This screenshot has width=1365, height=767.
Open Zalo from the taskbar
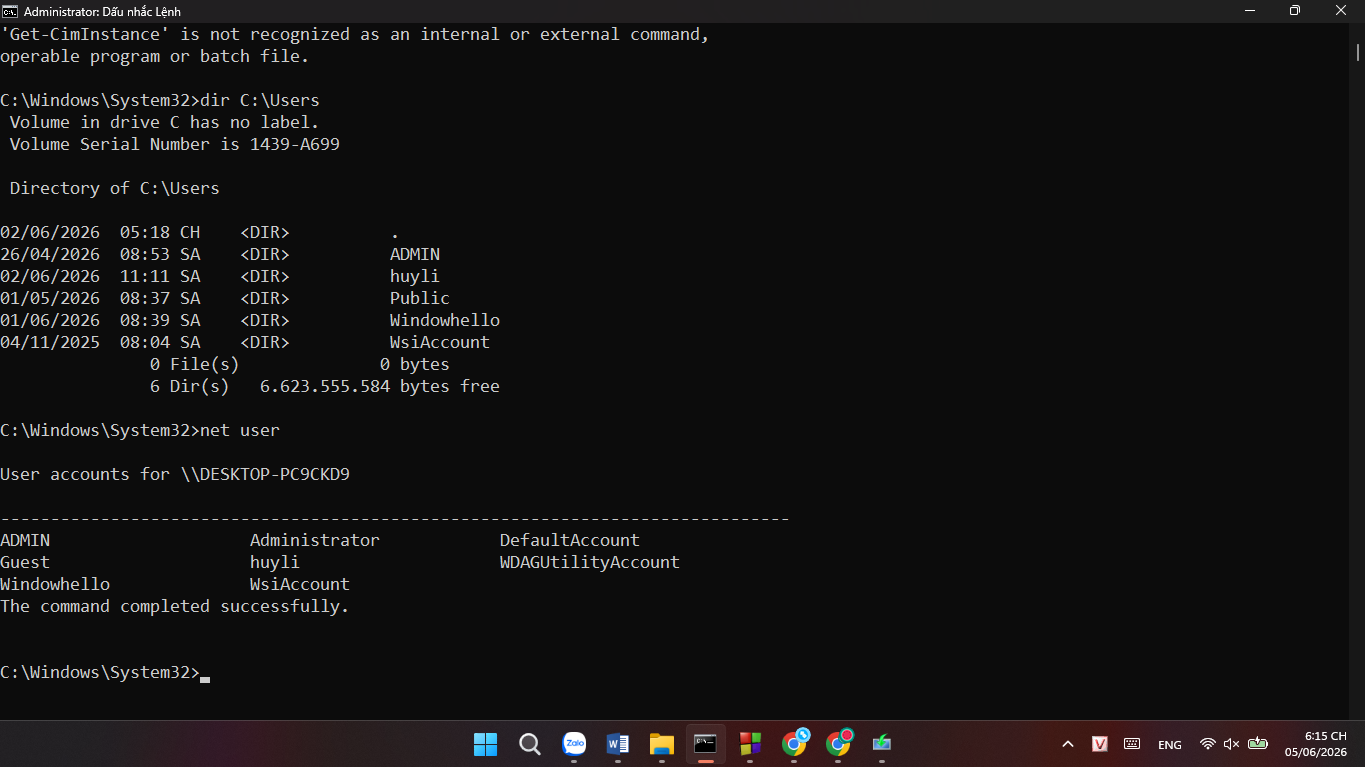point(574,744)
